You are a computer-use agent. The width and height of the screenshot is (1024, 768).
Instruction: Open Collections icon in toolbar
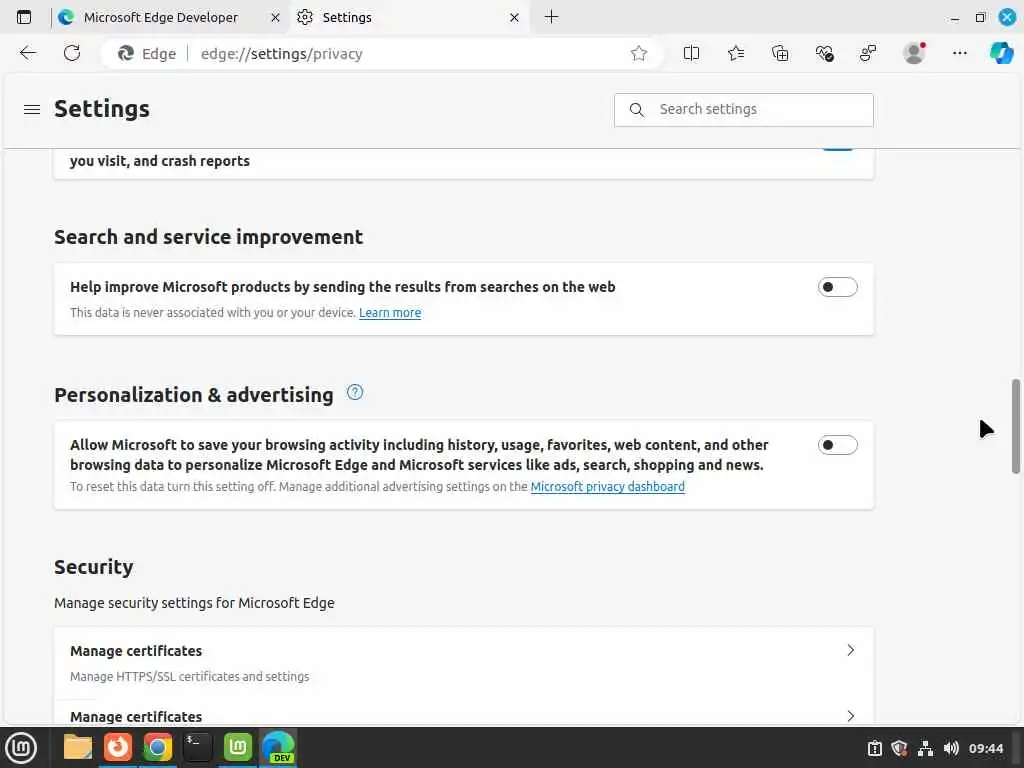coord(780,54)
